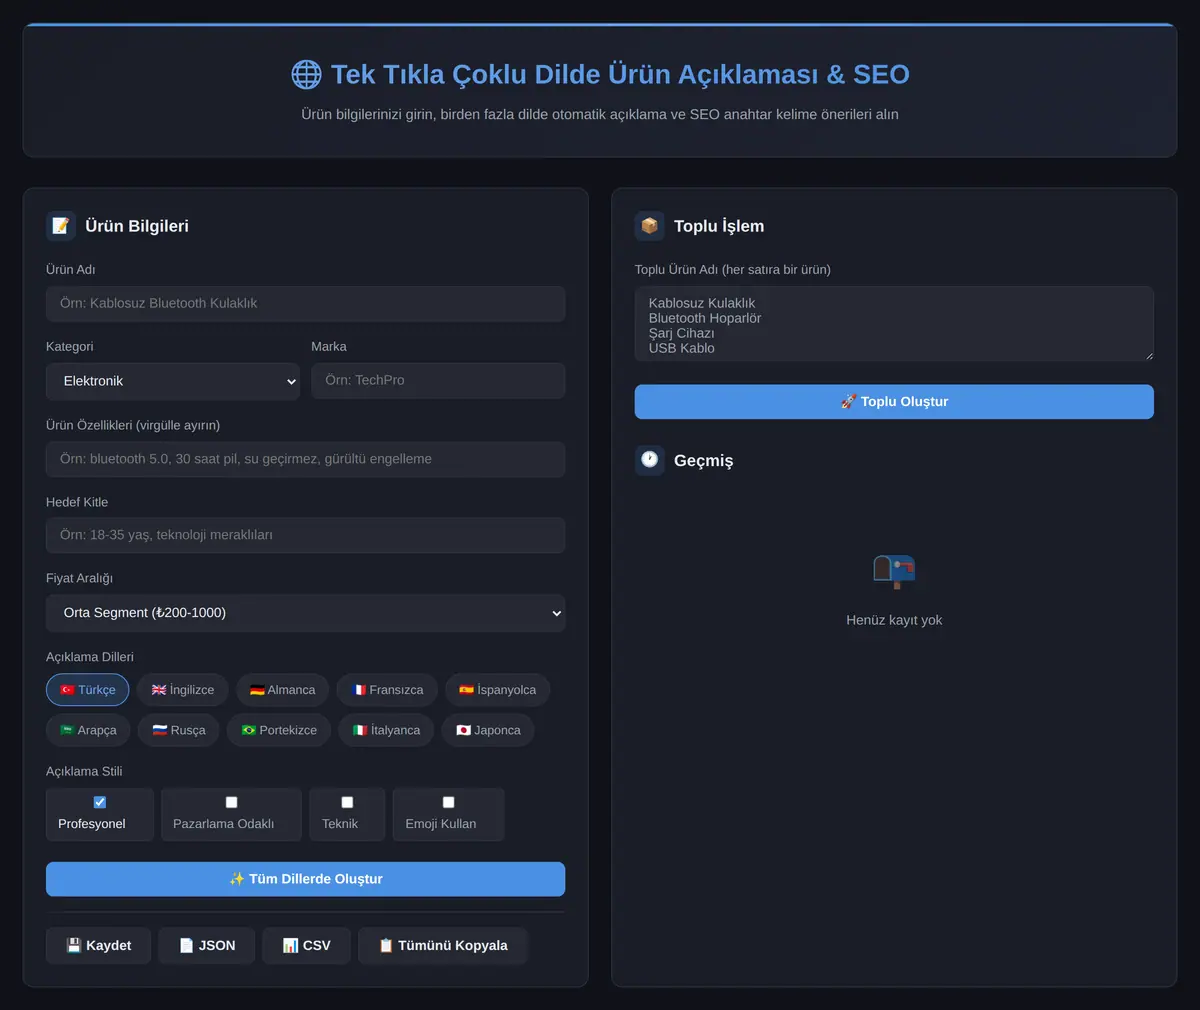
Task: Toggle İtalyanca language chip
Action: click(386, 730)
